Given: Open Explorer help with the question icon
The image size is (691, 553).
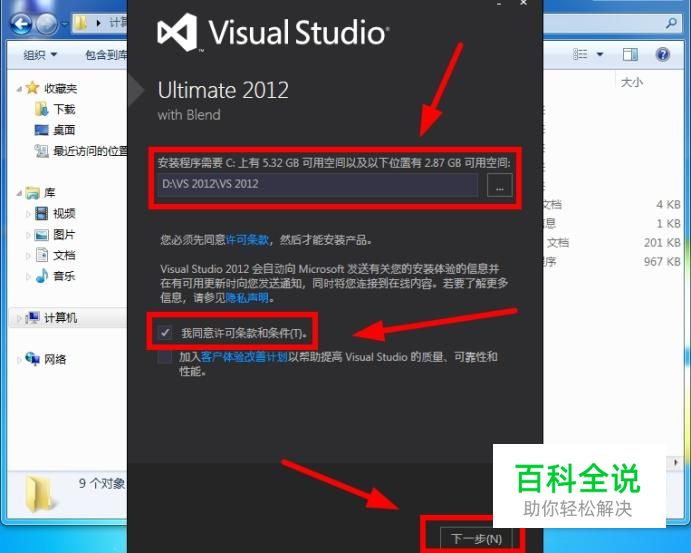Looking at the screenshot, I should (x=662, y=54).
